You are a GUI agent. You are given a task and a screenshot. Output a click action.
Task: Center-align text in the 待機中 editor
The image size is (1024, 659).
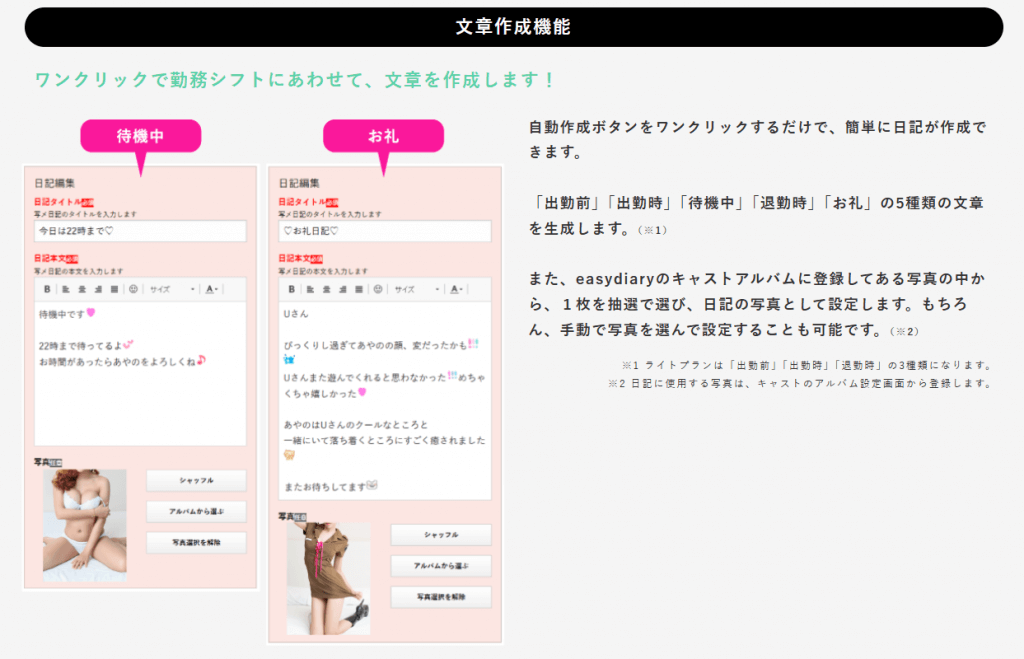pyautogui.click(x=81, y=289)
